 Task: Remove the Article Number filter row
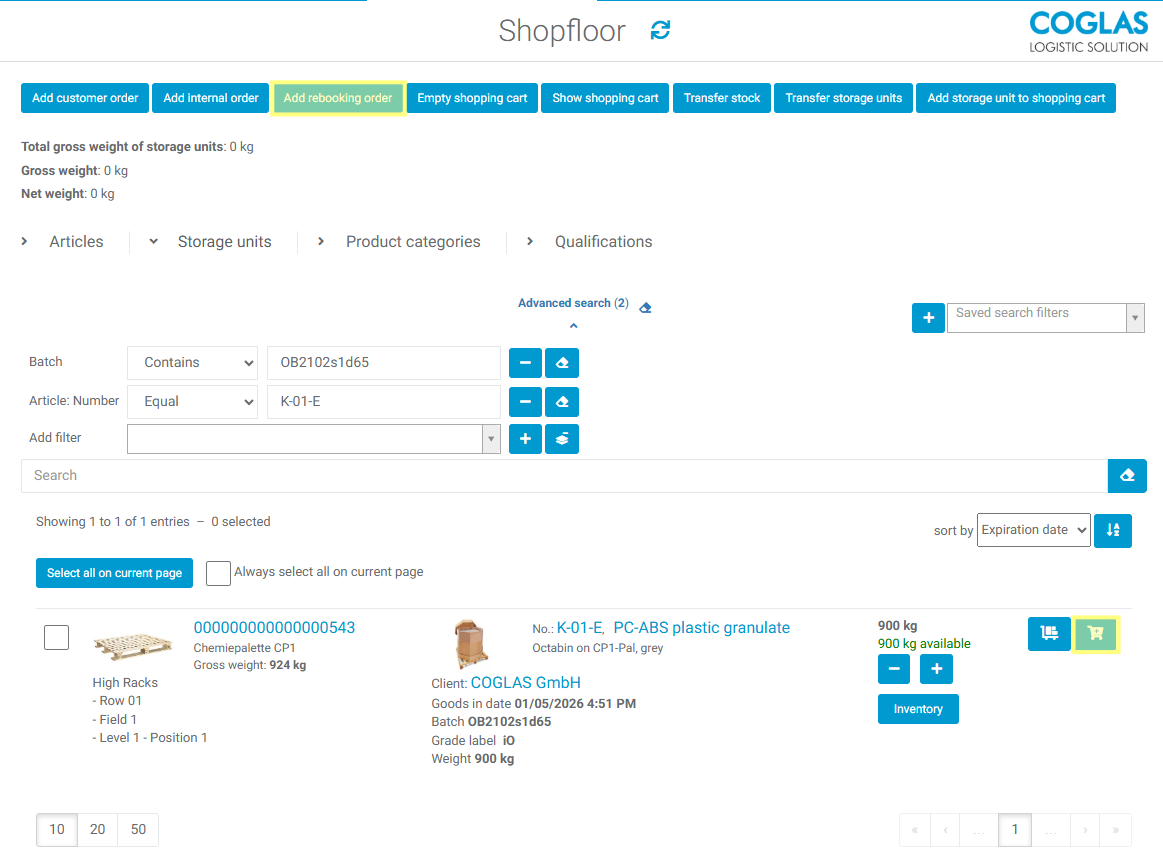tap(525, 401)
